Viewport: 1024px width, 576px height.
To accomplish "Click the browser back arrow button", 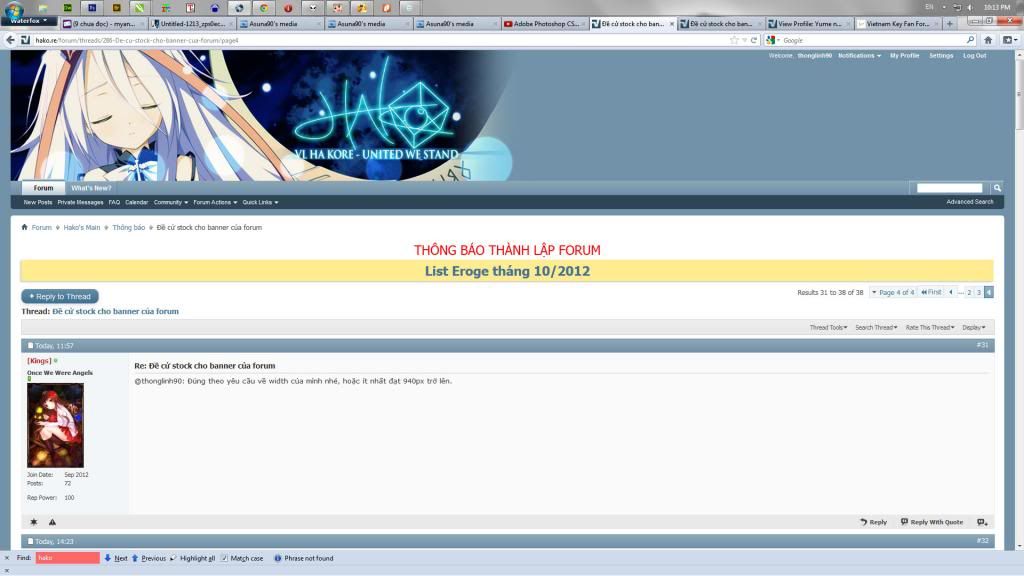I will [x=10, y=40].
